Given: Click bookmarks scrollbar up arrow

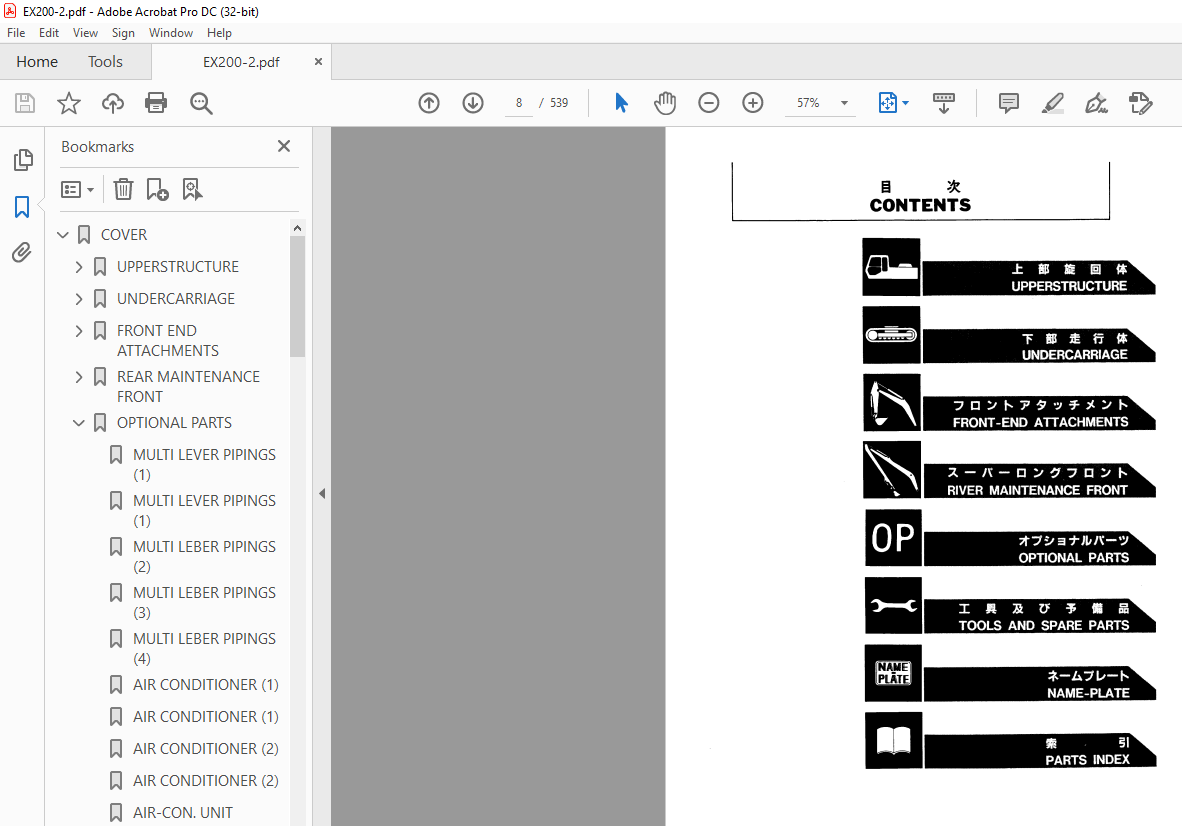Looking at the screenshot, I should [x=297, y=228].
